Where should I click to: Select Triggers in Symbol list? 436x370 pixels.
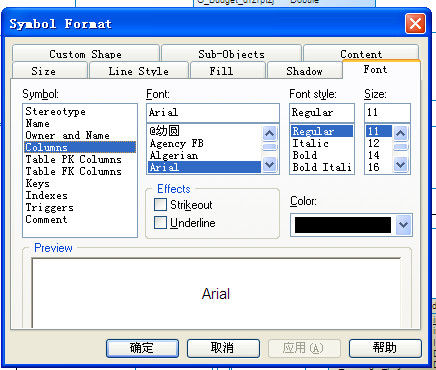pyautogui.click(x=80, y=207)
